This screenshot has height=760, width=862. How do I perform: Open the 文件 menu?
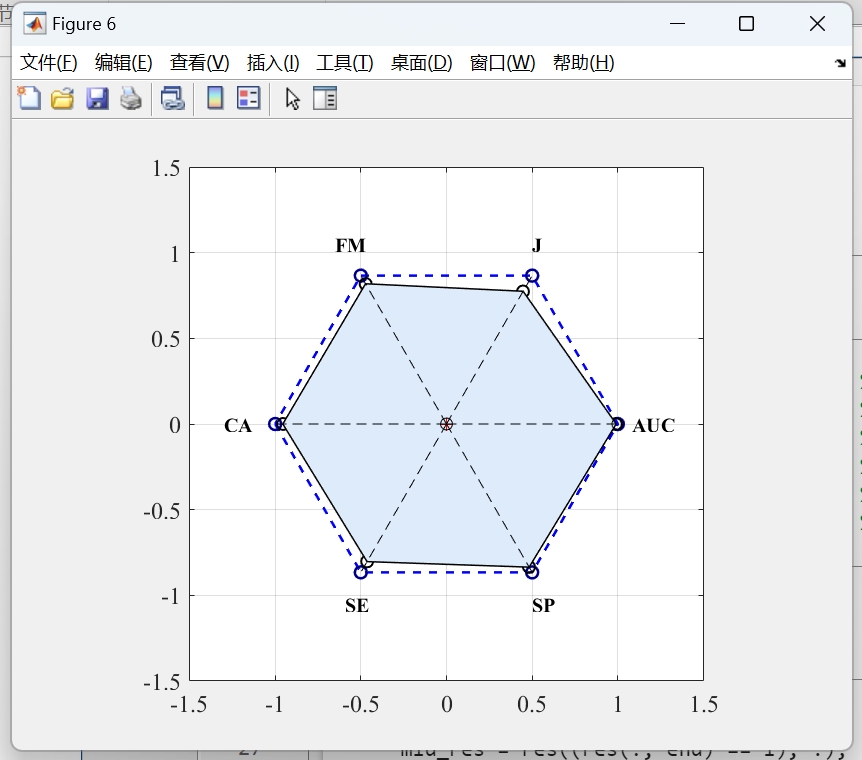pos(49,62)
